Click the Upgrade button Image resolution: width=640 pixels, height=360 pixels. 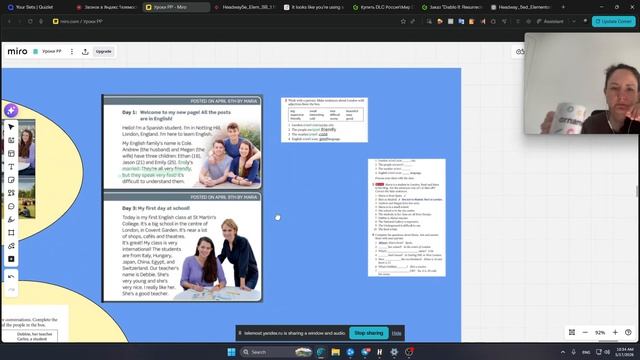[x=103, y=51]
